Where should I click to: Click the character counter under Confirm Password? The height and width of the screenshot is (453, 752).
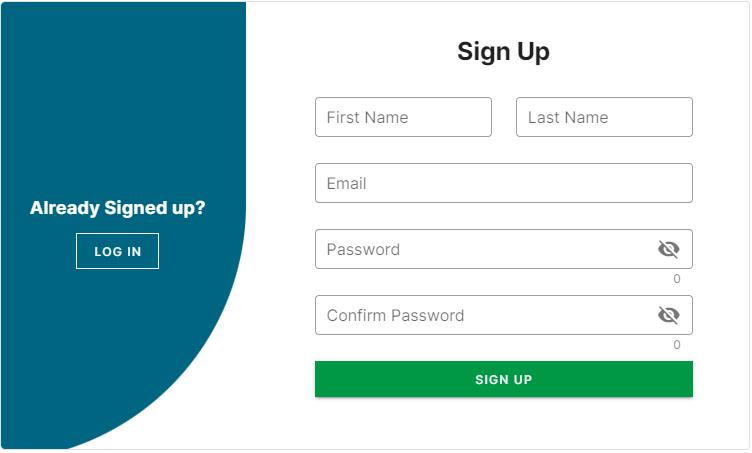tap(677, 345)
